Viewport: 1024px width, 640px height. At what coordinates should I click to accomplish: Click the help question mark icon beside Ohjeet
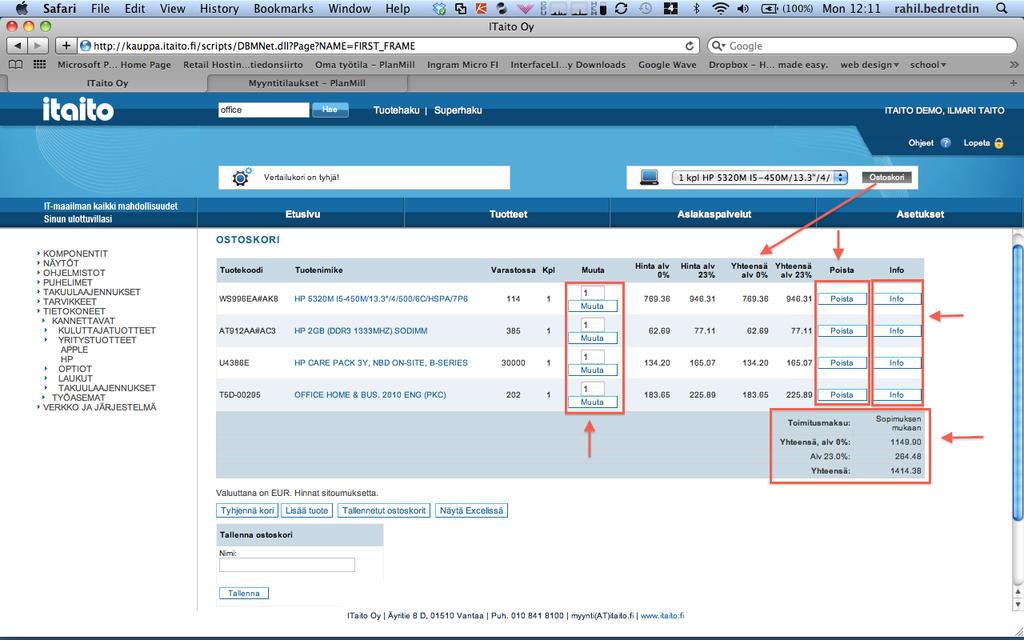945,142
